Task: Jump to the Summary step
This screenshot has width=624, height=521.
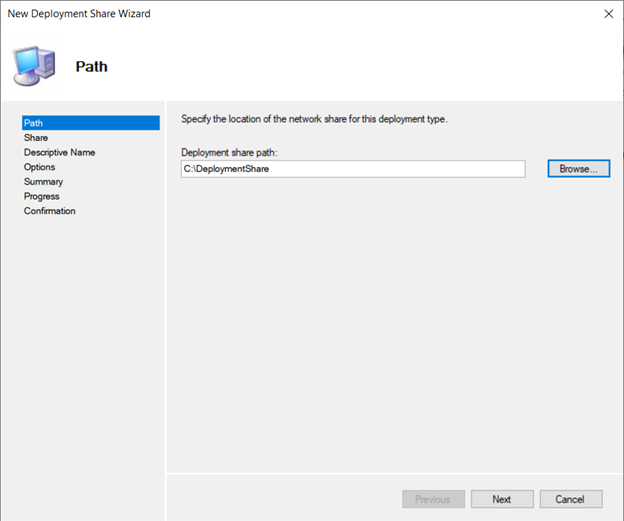Action: click(x=43, y=182)
